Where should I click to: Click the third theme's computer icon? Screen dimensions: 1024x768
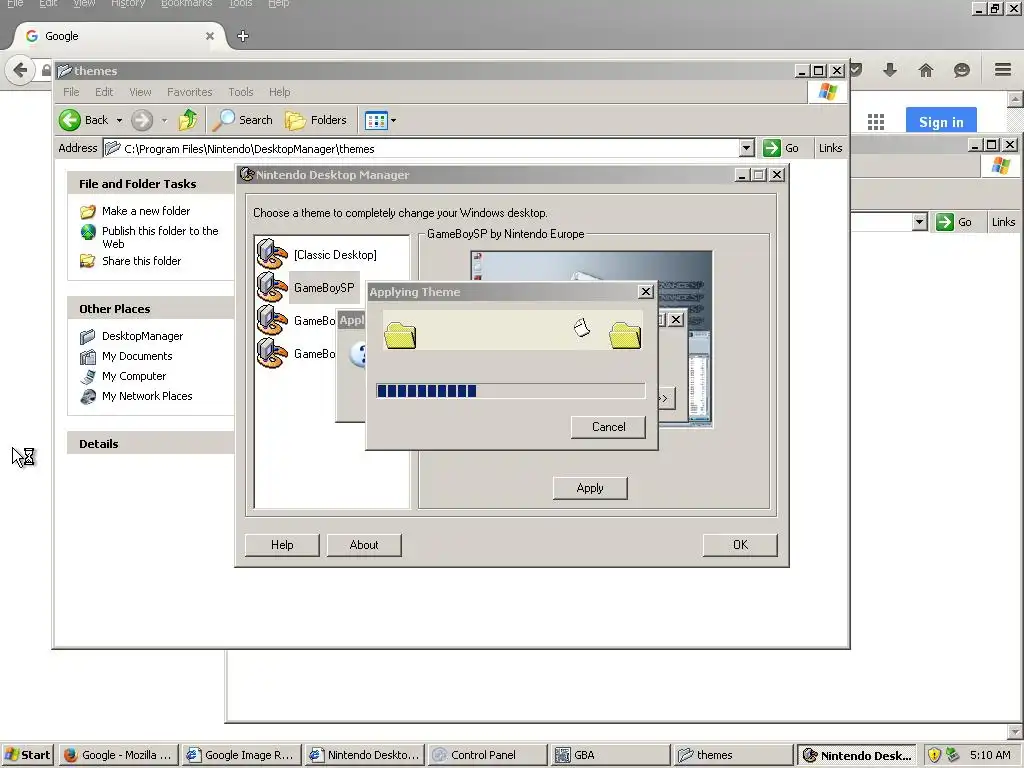(272, 320)
